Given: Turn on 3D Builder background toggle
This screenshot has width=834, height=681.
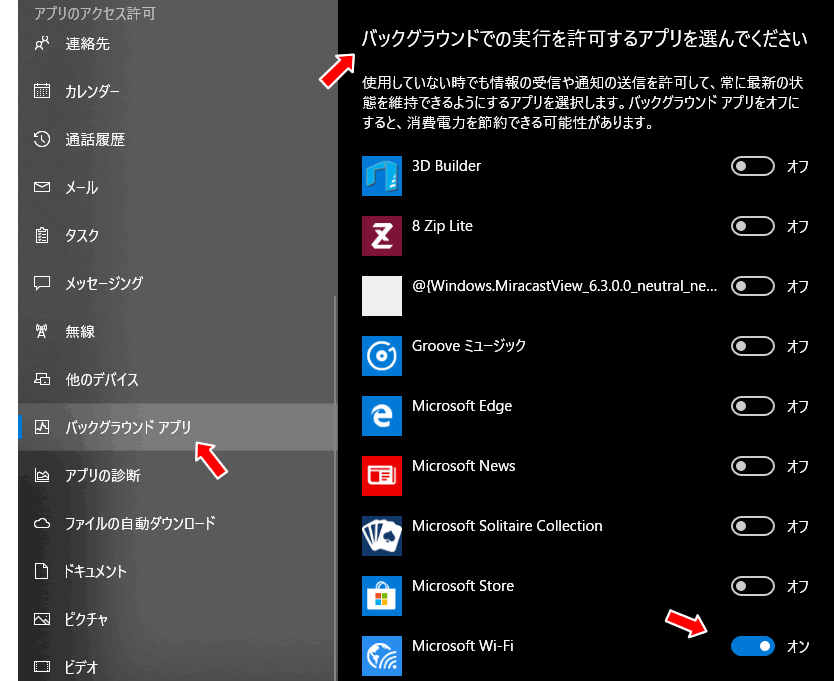Looking at the screenshot, I should [x=752, y=166].
